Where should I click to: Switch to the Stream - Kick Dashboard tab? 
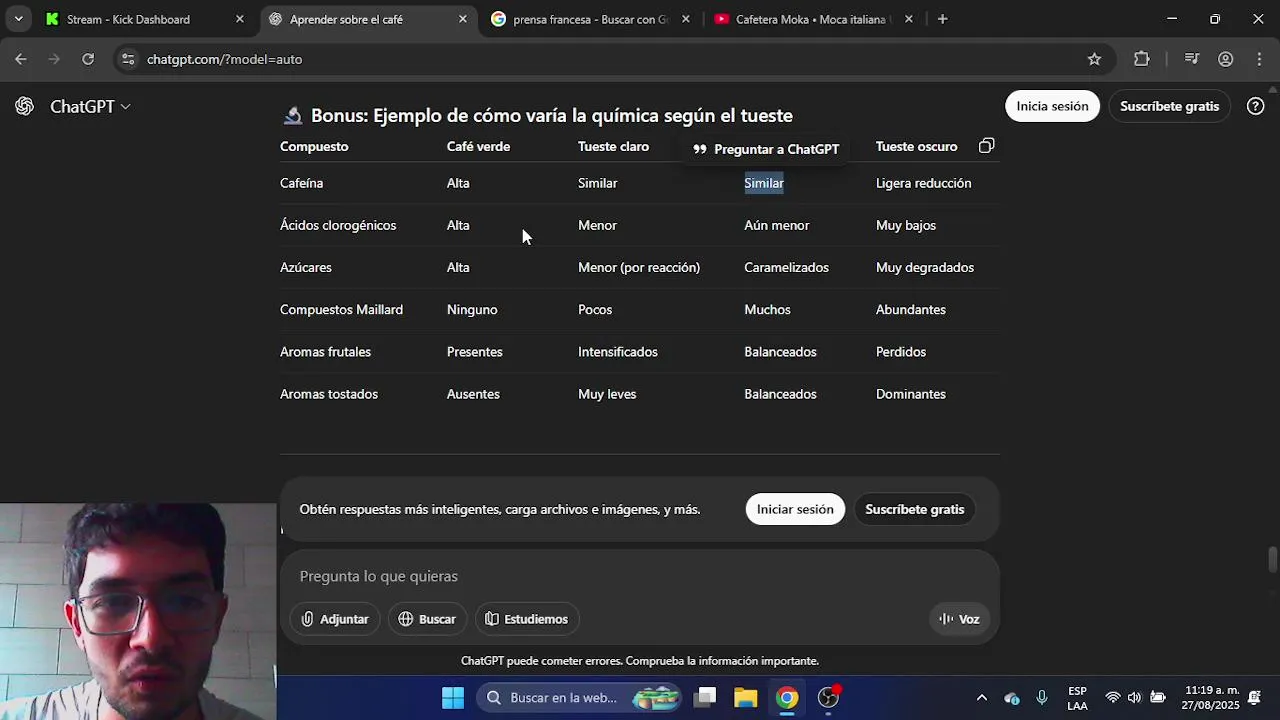coord(145,19)
